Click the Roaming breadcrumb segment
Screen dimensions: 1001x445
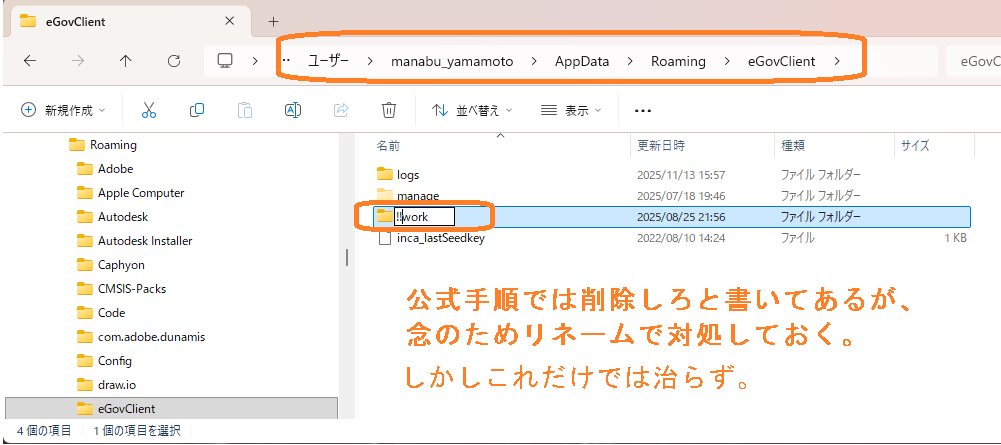(x=678, y=61)
